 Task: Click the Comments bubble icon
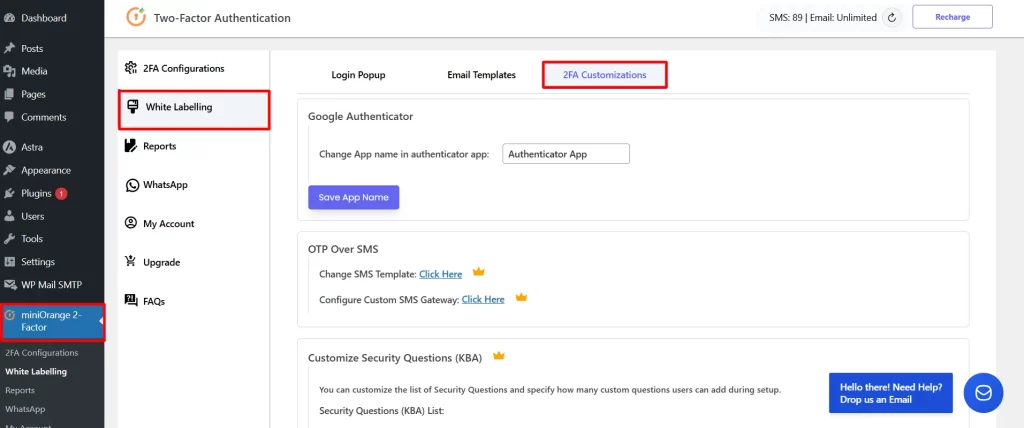9,117
